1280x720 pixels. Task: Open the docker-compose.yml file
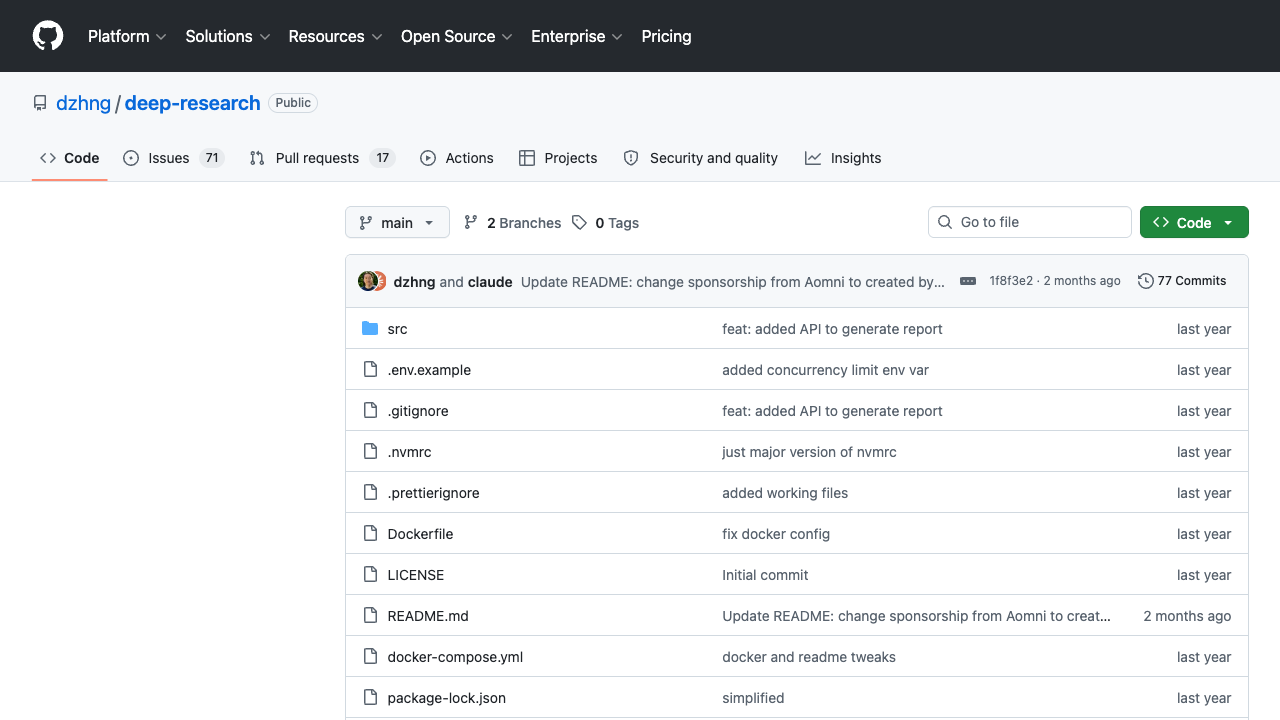coord(455,657)
